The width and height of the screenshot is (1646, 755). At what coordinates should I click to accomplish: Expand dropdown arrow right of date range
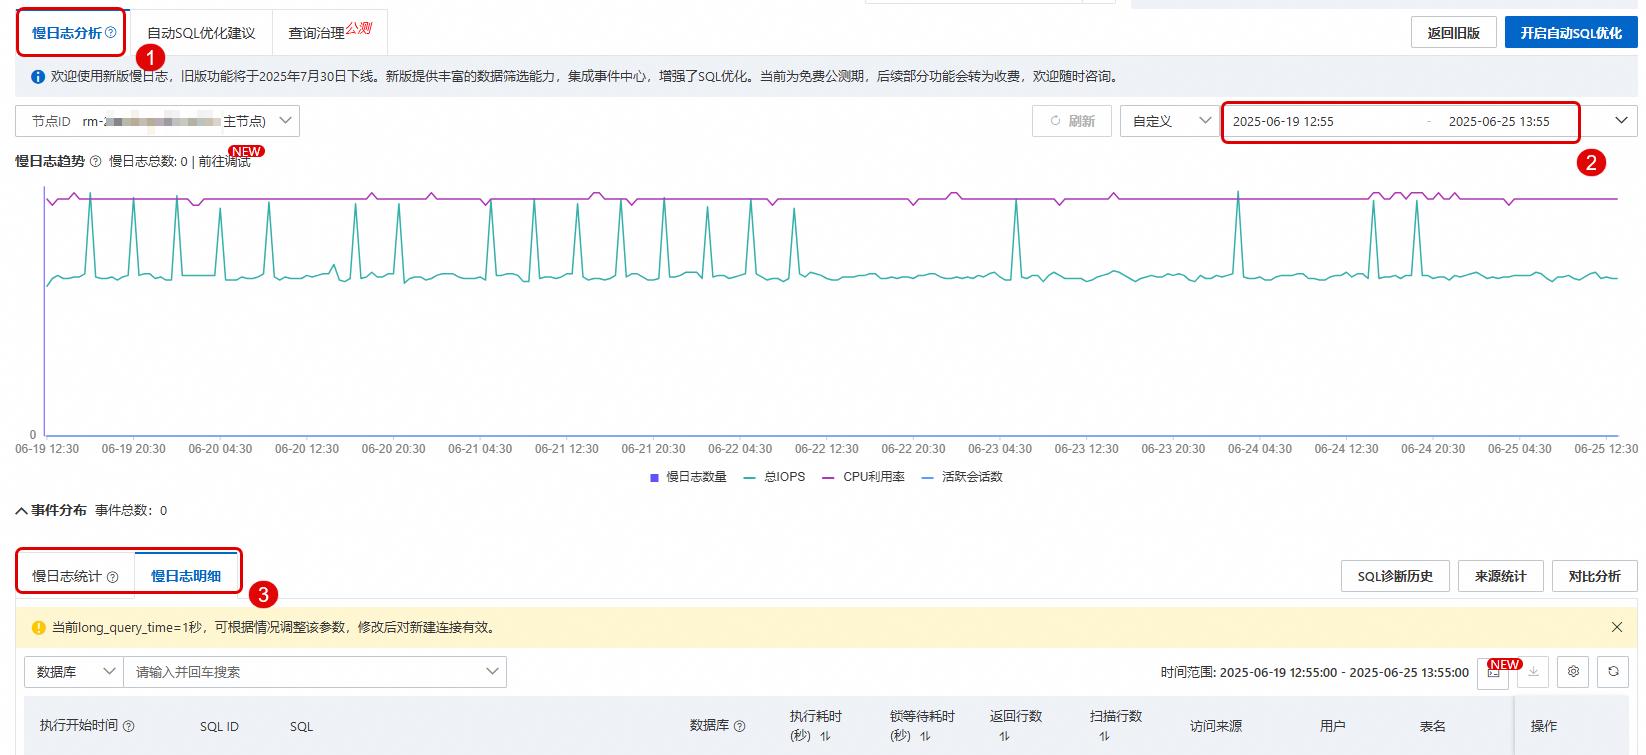pyautogui.click(x=1621, y=121)
